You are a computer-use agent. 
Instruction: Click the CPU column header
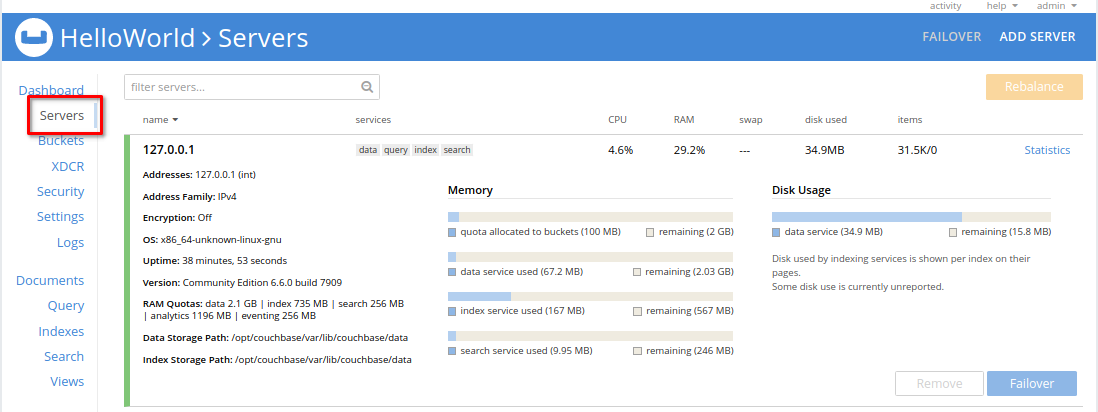click(x=617, y=120)
